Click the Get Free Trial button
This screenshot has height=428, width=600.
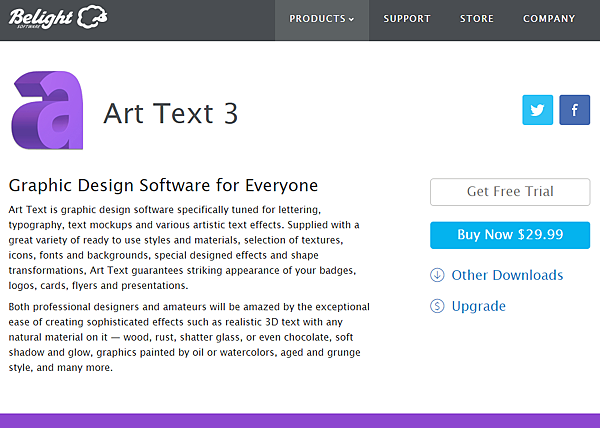click(510, 192)
